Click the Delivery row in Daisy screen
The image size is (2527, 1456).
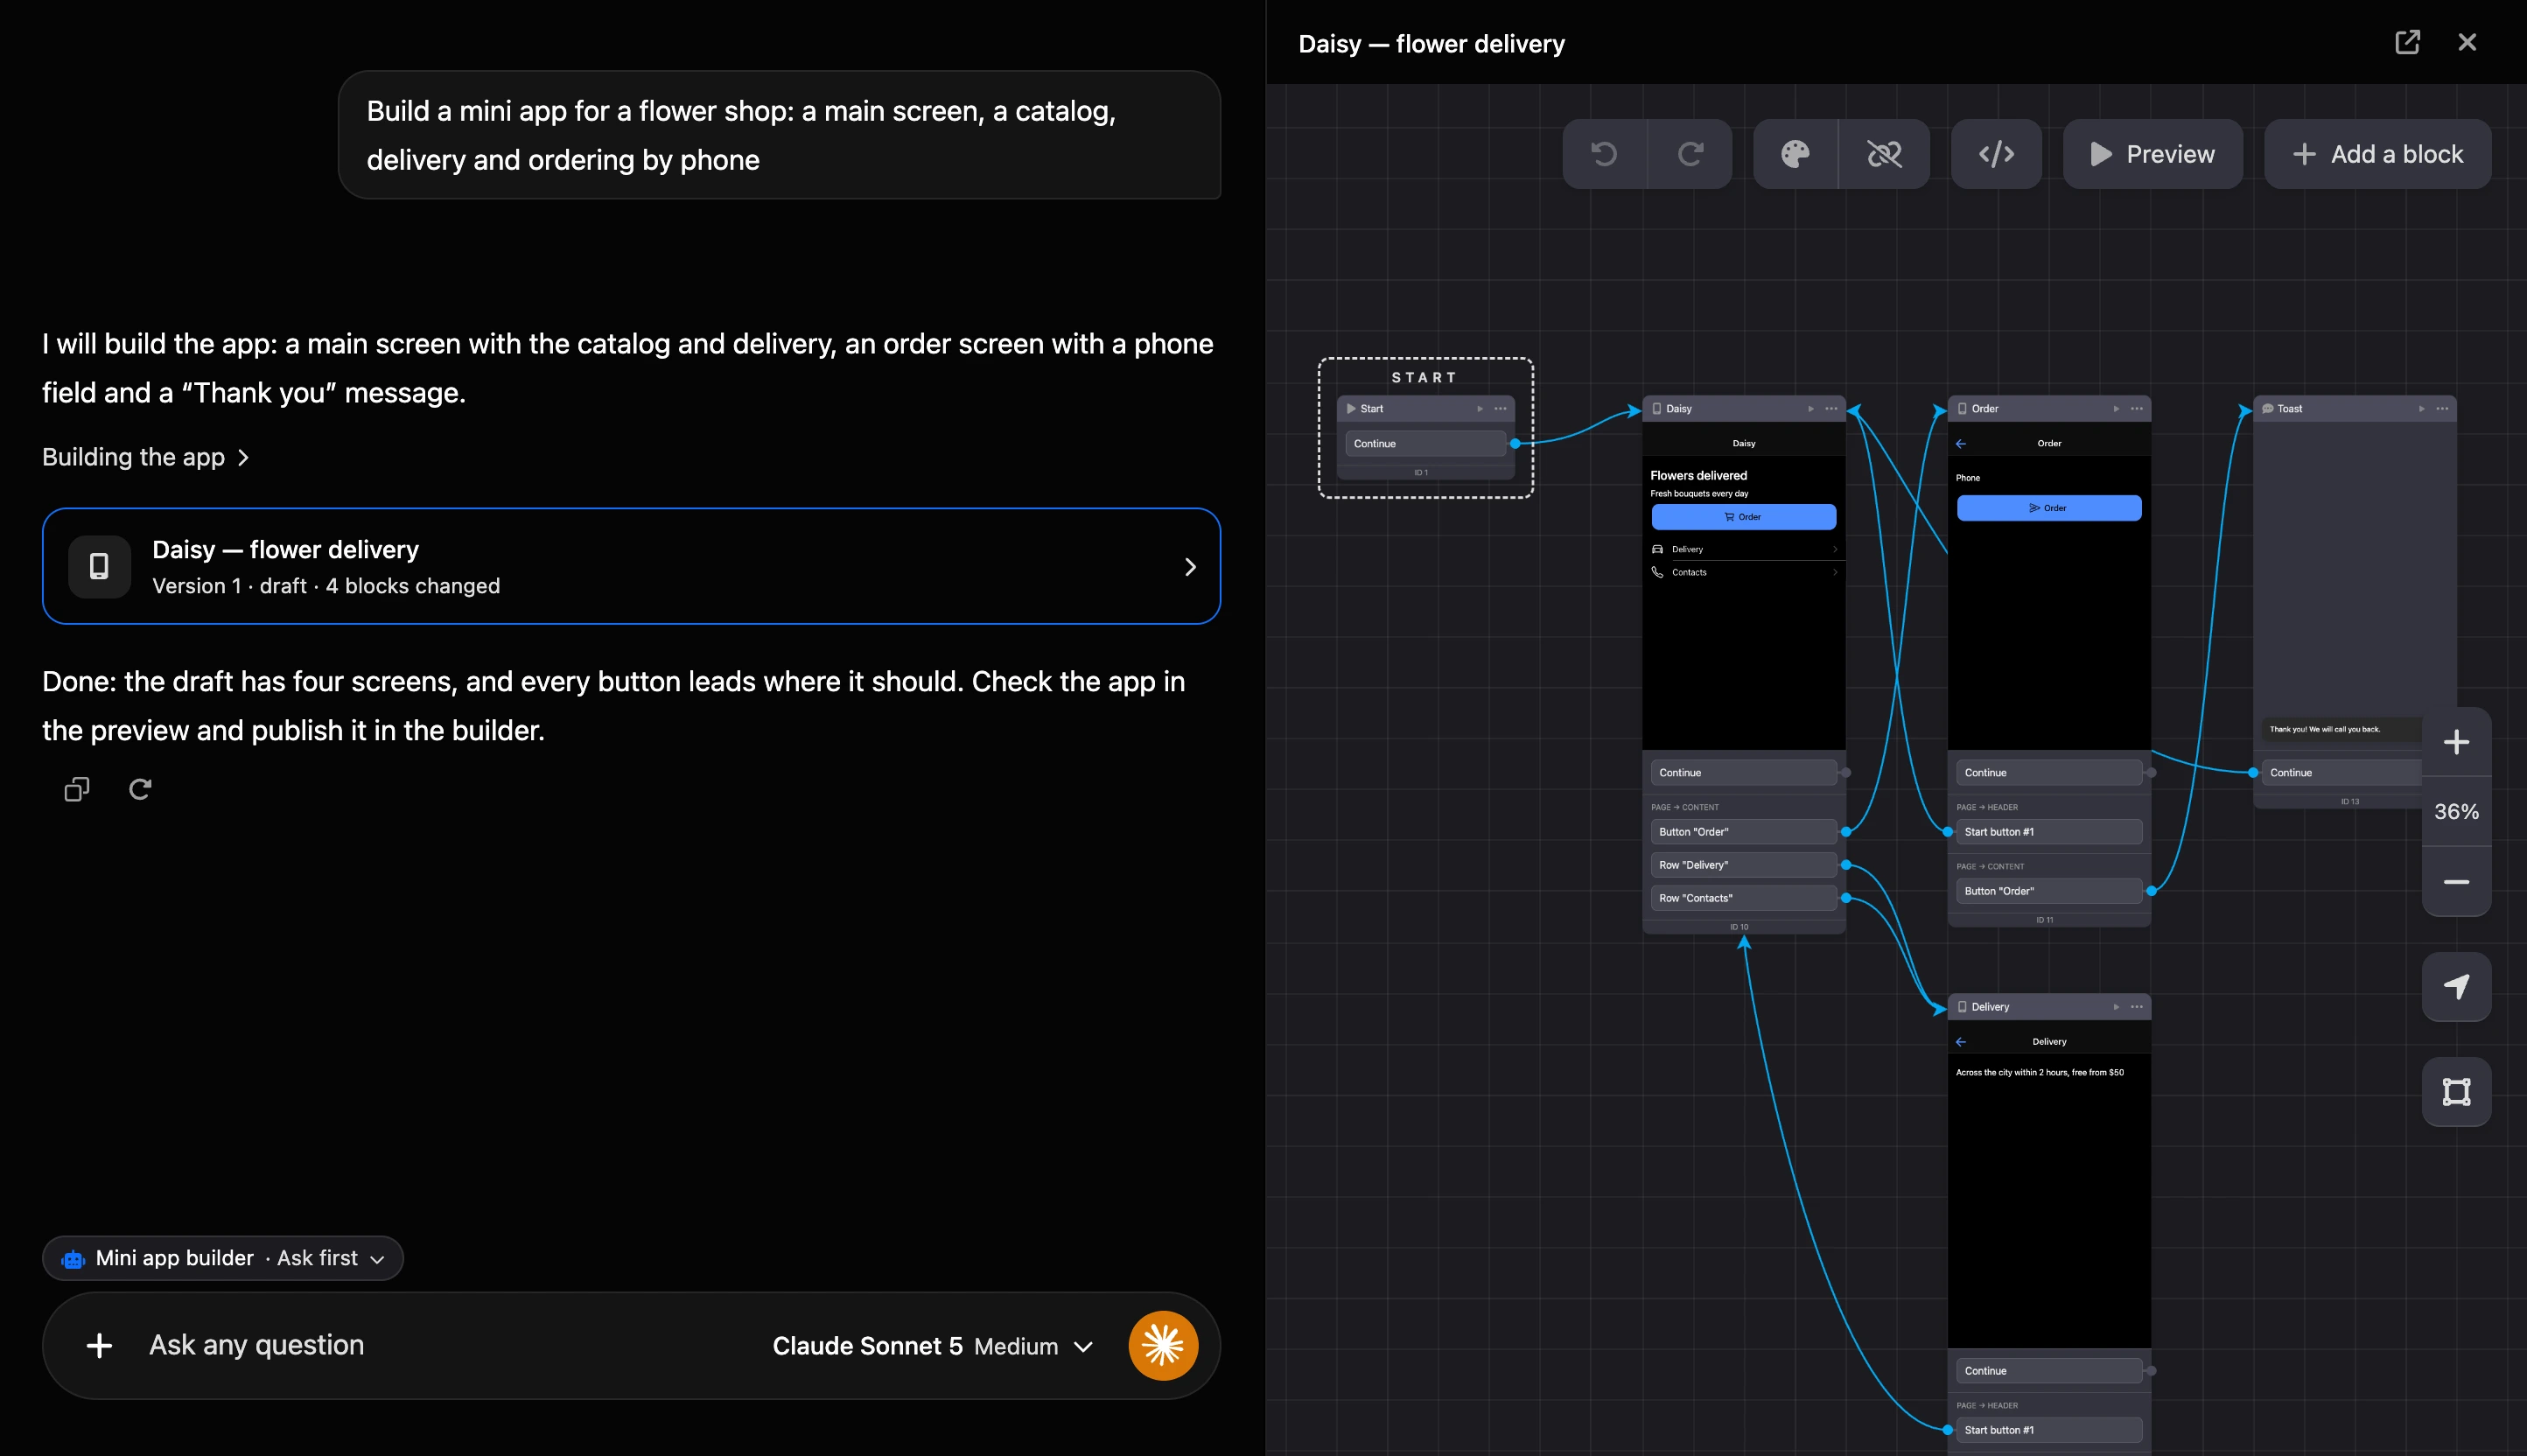(1744, 549)
